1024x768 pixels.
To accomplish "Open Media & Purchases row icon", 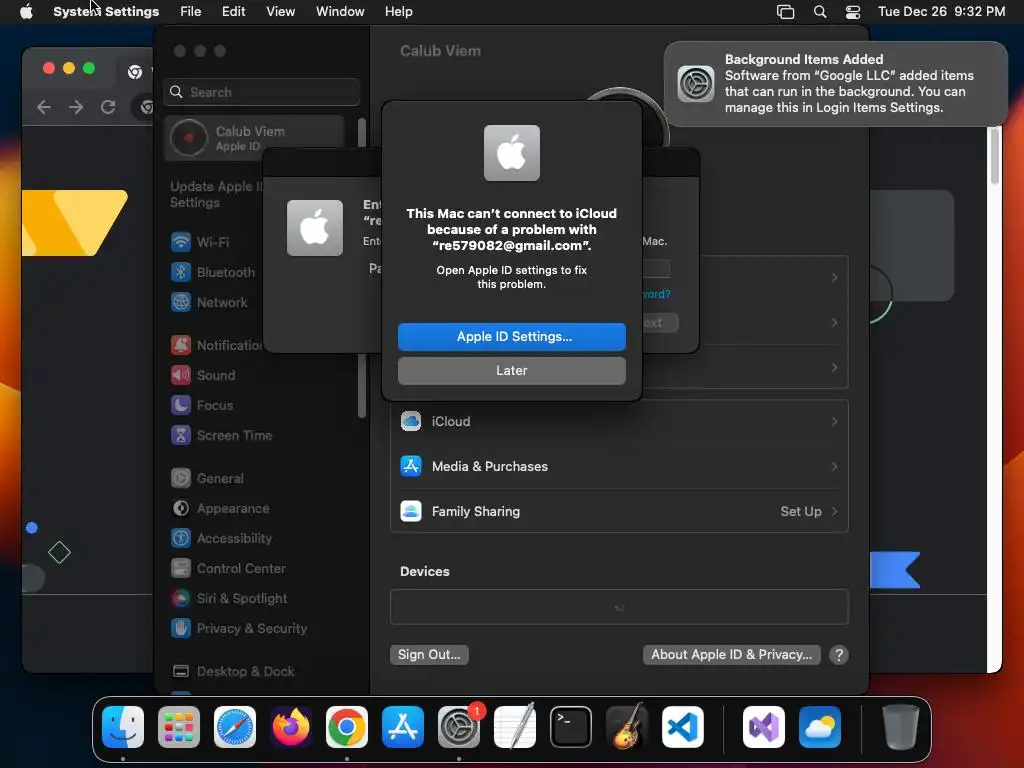I will (411, 466).
